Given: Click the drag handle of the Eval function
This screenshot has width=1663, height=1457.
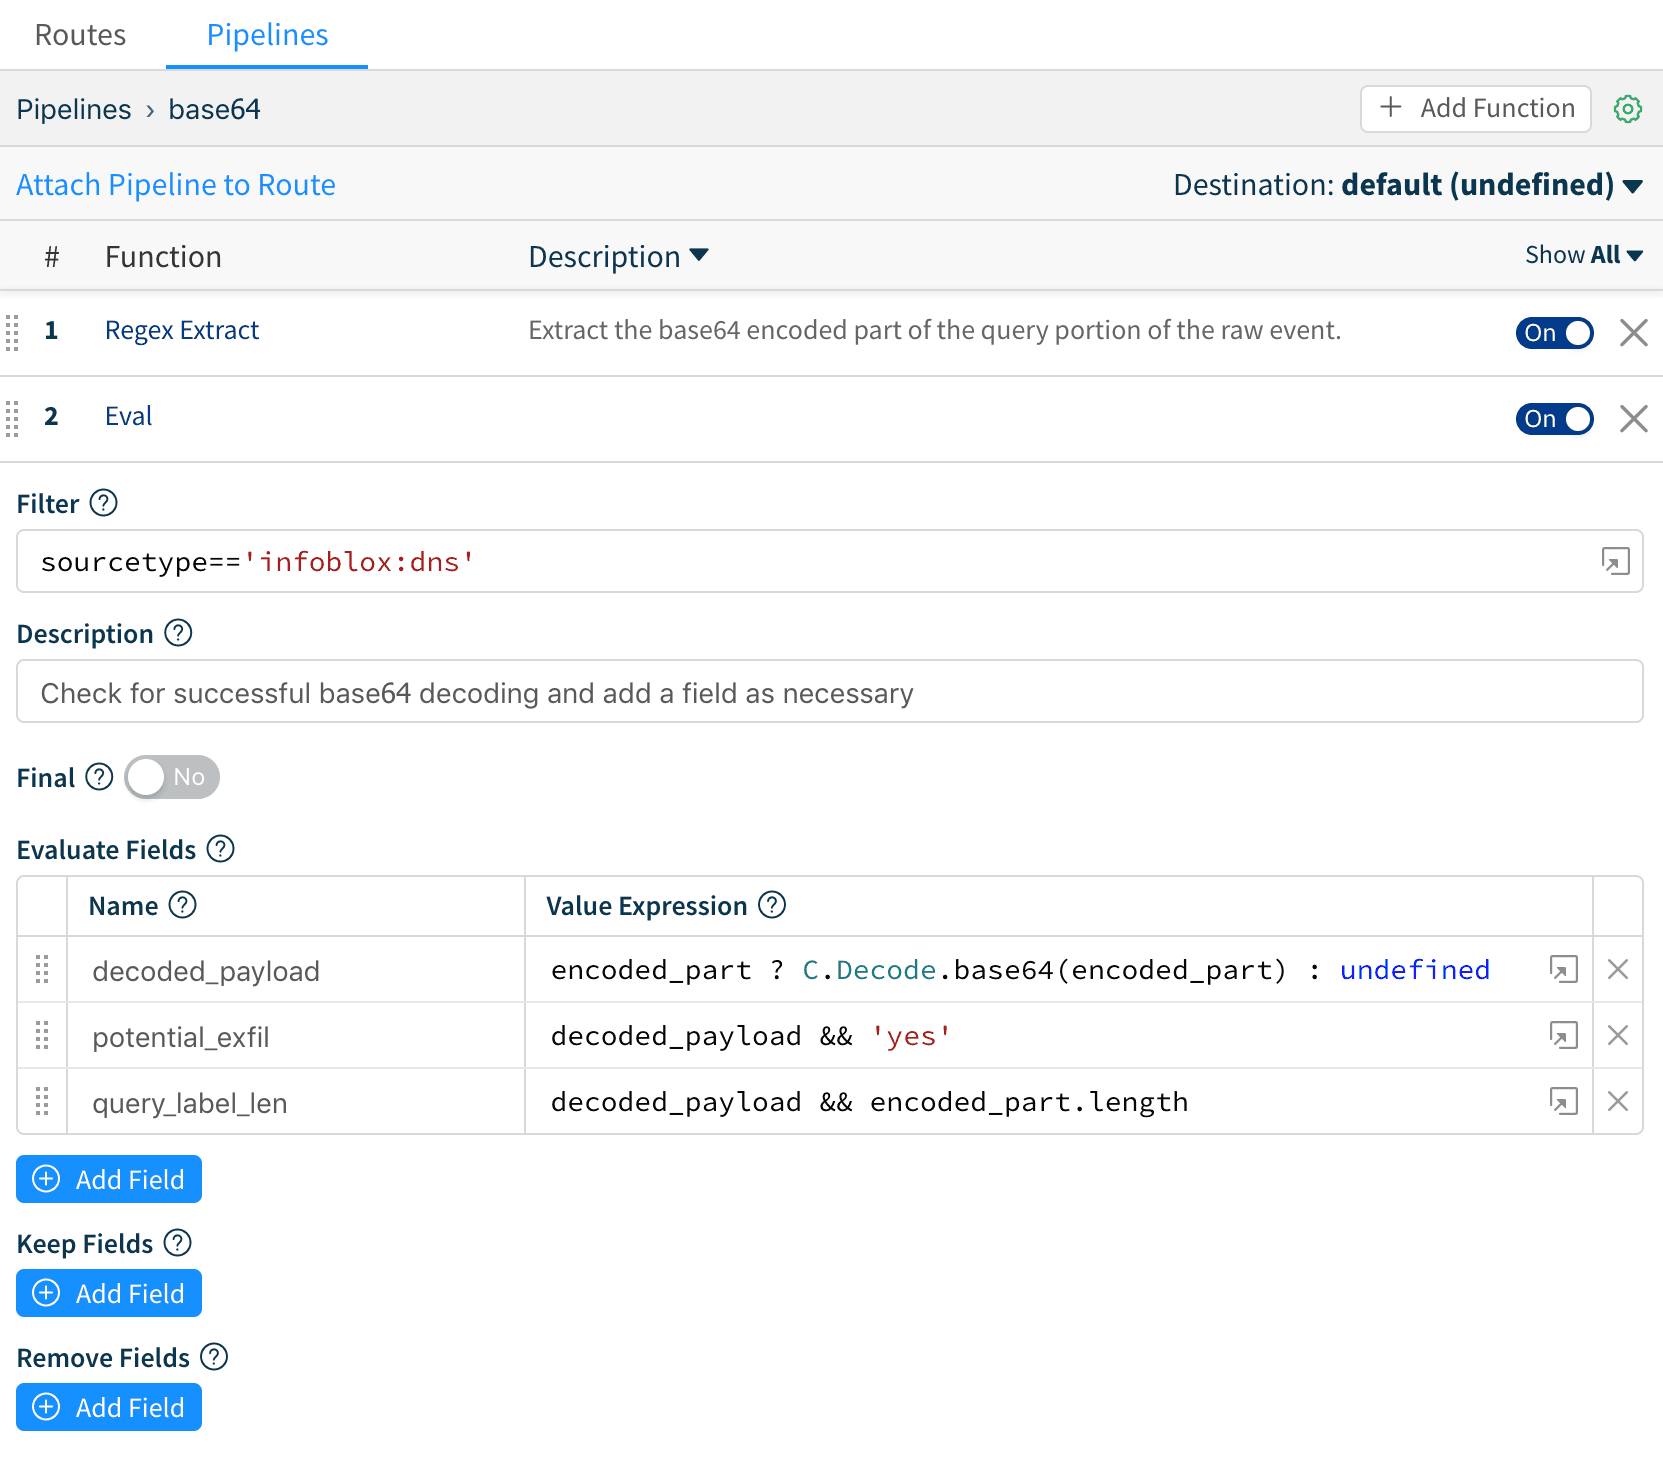Looking at the screenshot, I should (x=13, y=419).
